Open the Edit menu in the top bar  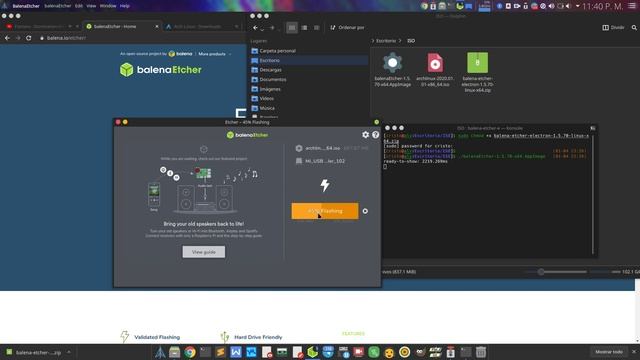[78, 6]
